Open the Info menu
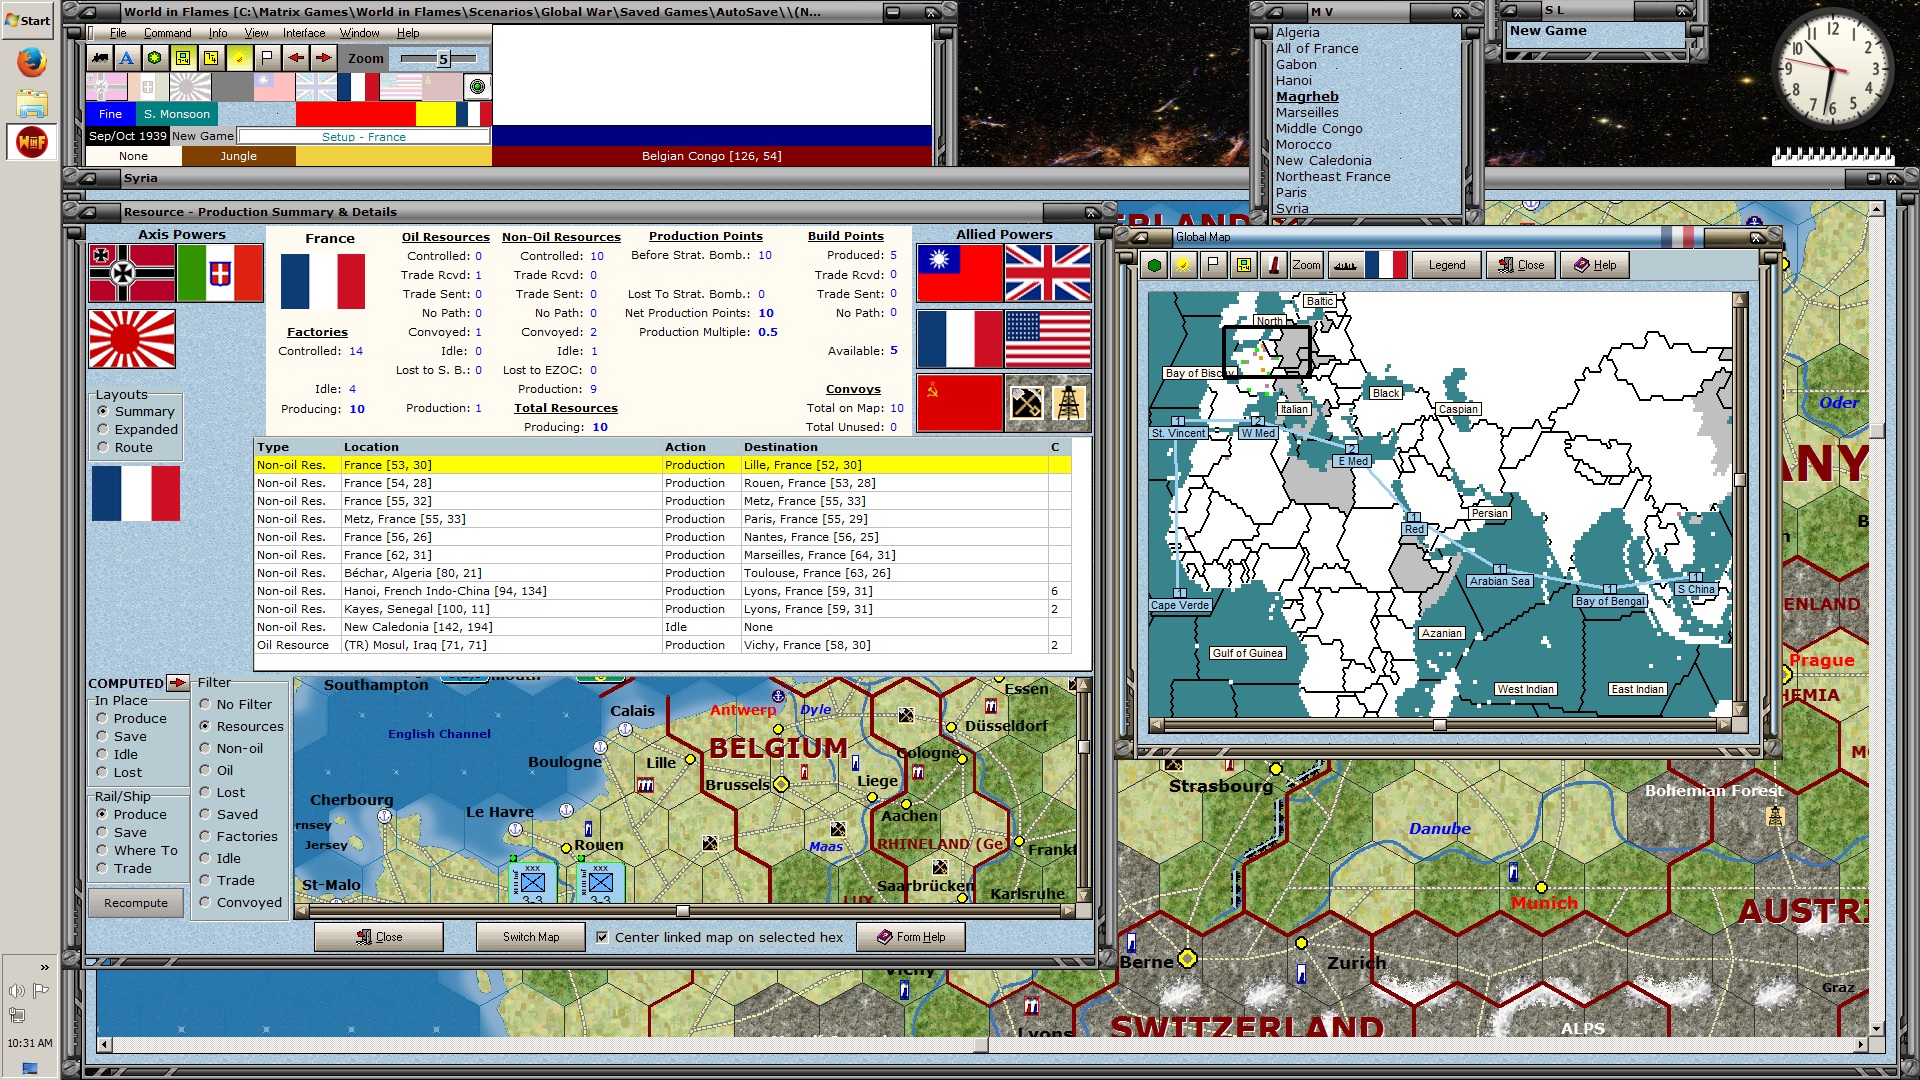The image size is (1920, 1080). 218,33
